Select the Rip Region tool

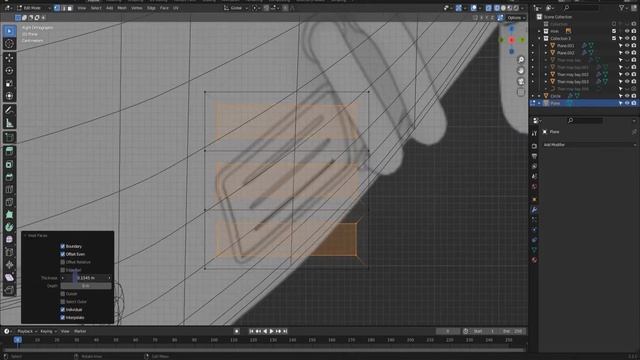coord(9,290)
